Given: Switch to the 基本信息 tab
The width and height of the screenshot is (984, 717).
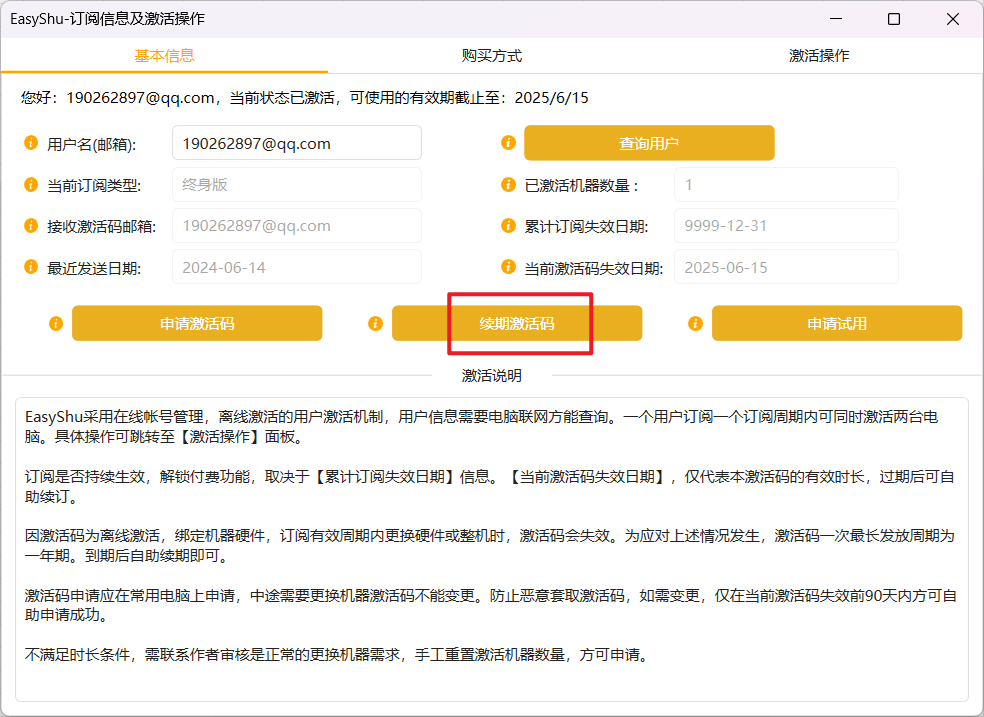Looking at the screenshot, I should [164, 56].
